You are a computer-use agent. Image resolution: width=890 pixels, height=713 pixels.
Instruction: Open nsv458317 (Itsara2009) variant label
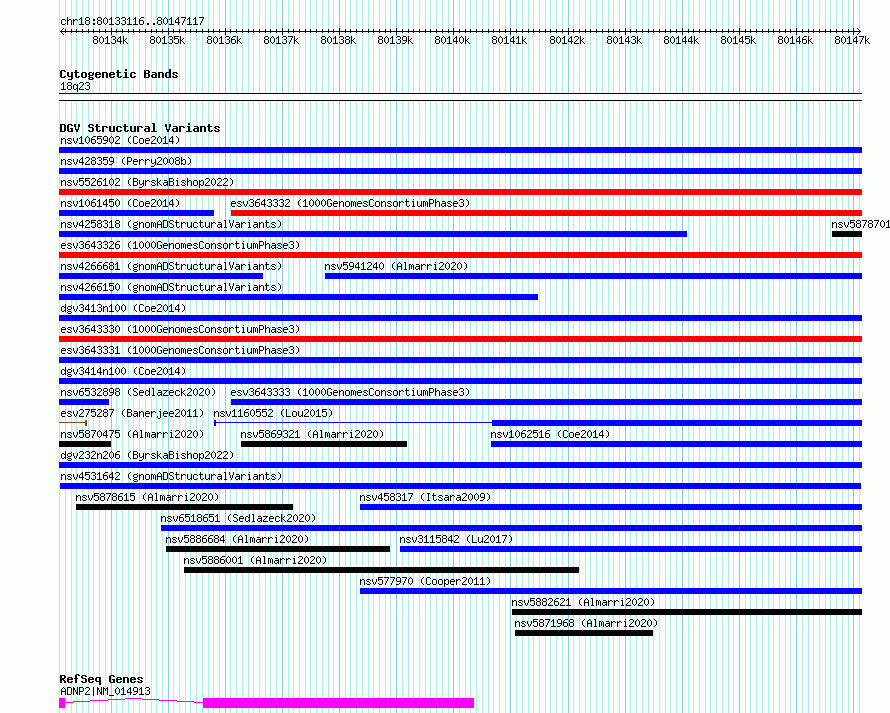pos(425,497)
